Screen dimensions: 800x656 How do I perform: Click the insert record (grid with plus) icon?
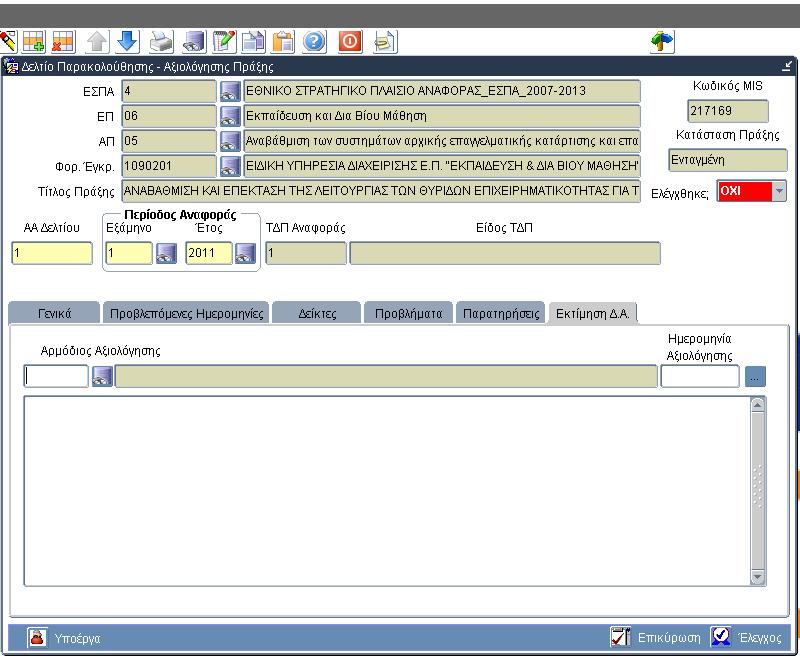tap(34, 41)
